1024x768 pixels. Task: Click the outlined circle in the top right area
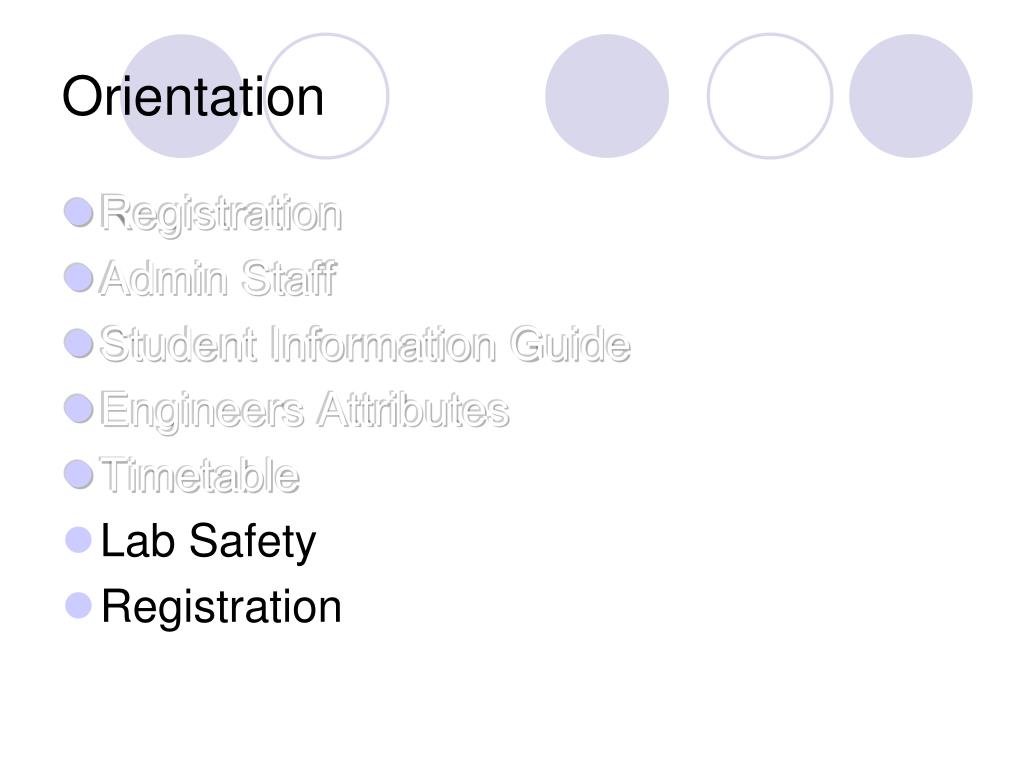(x=770, y=96)
